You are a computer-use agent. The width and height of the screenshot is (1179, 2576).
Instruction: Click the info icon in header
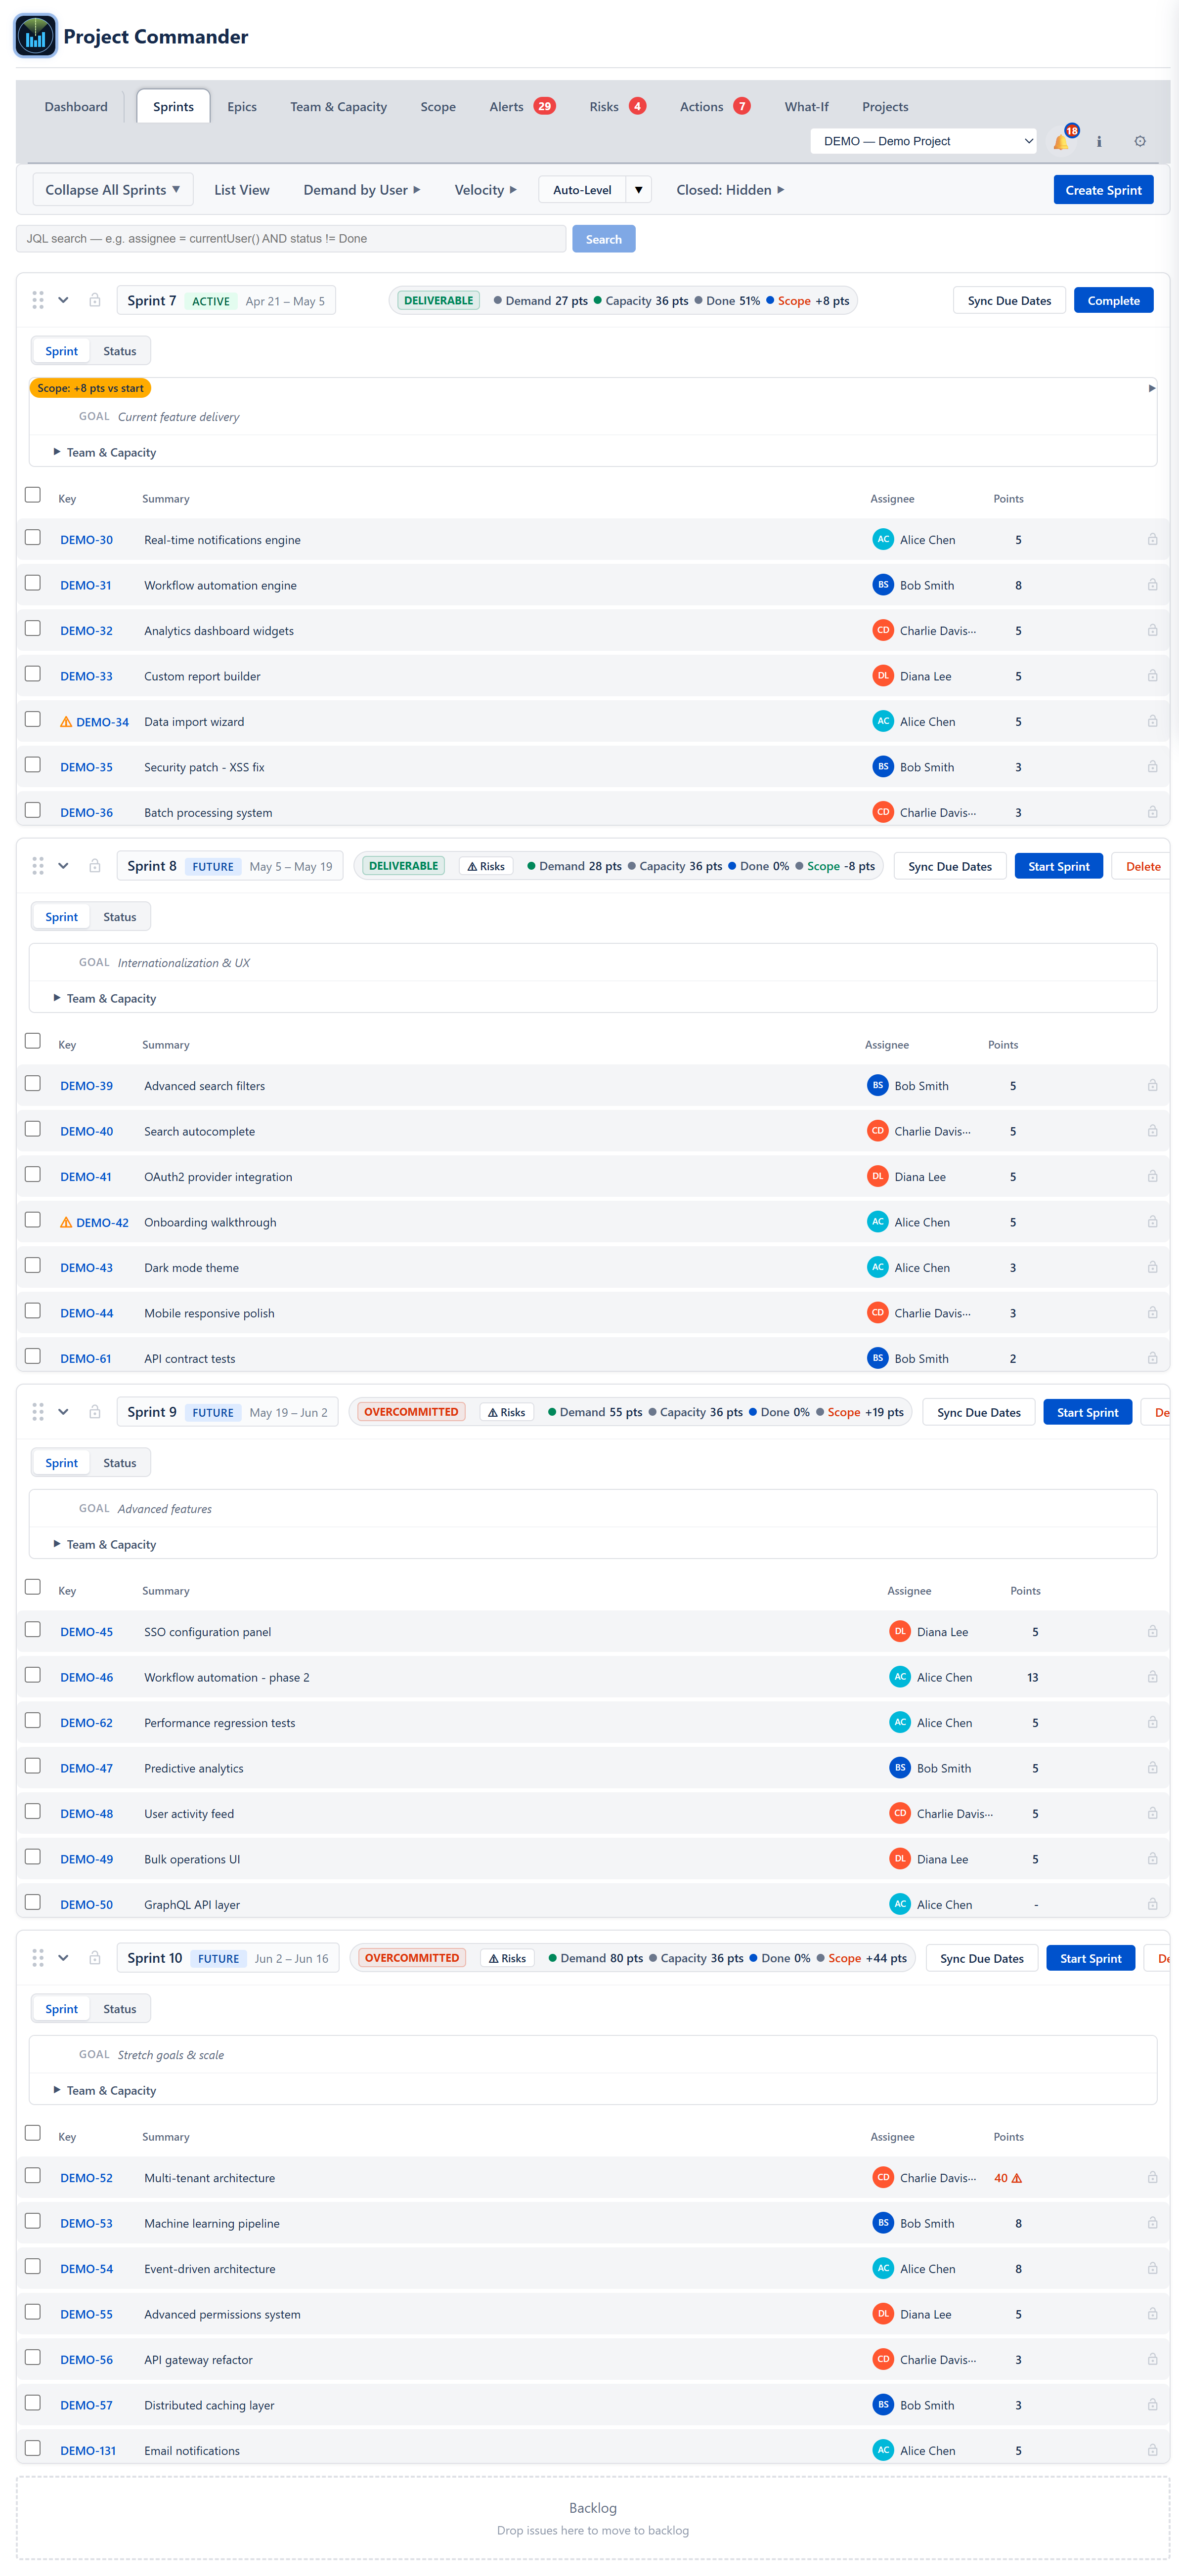click(1099, 142)
